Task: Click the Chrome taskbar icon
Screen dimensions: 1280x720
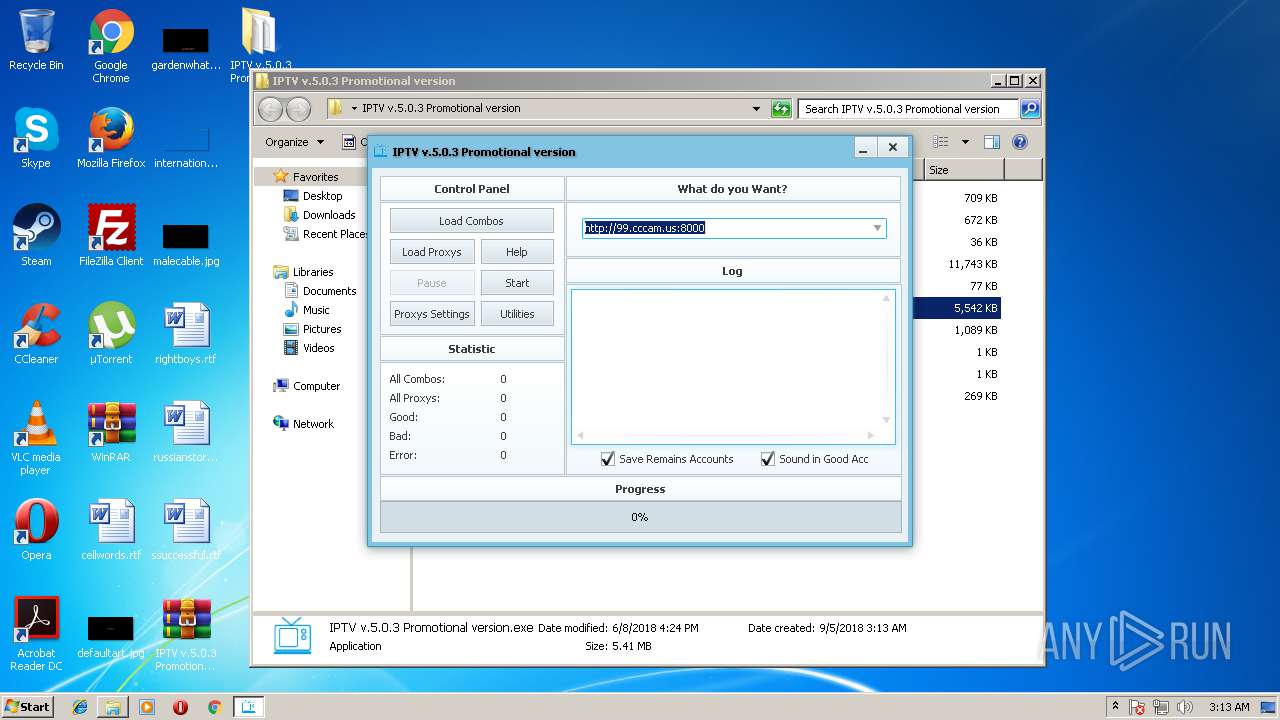Action: pyautogui.click(x=214, y=707)
